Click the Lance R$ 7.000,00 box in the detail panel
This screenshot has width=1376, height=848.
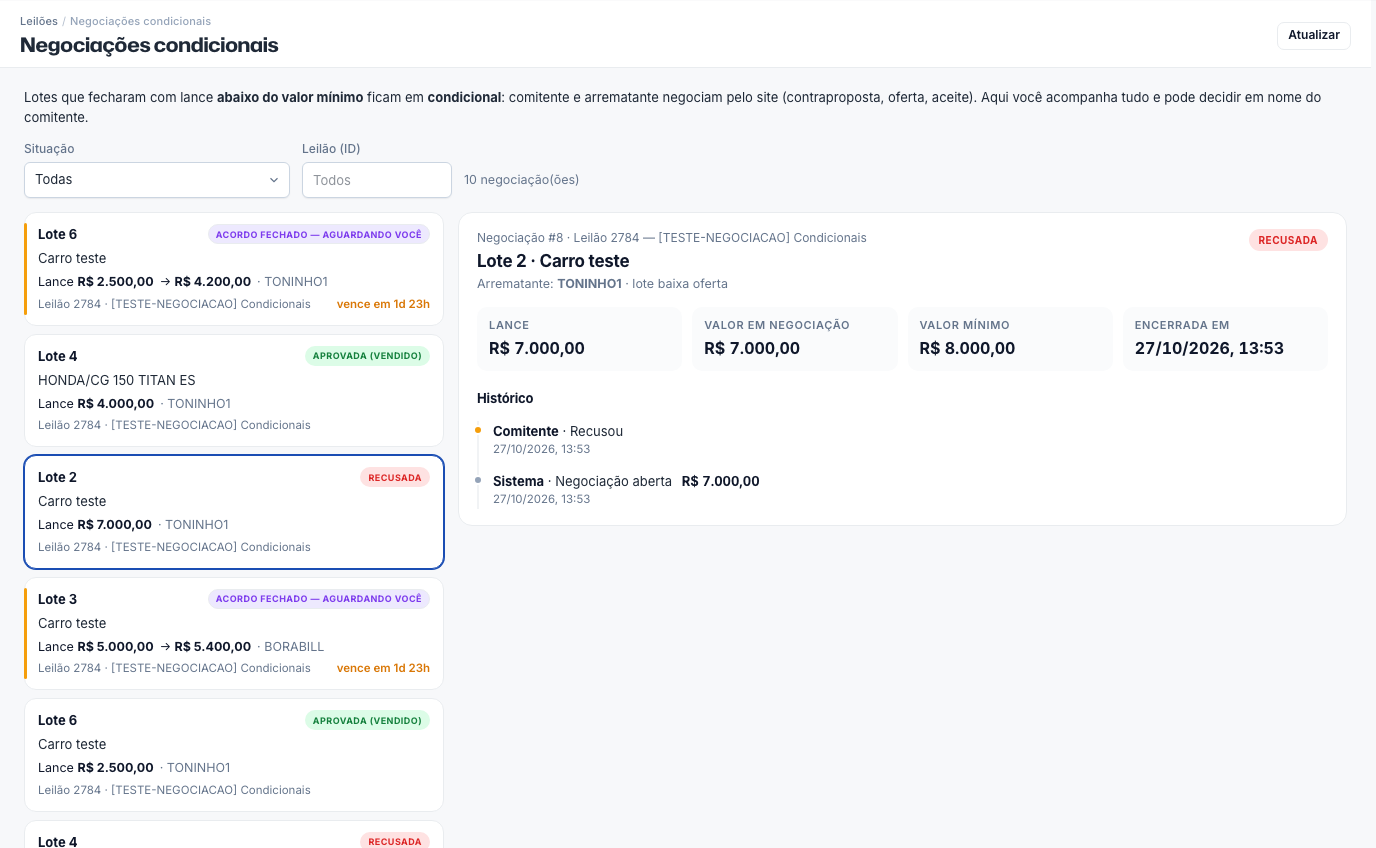coord(579,339)
